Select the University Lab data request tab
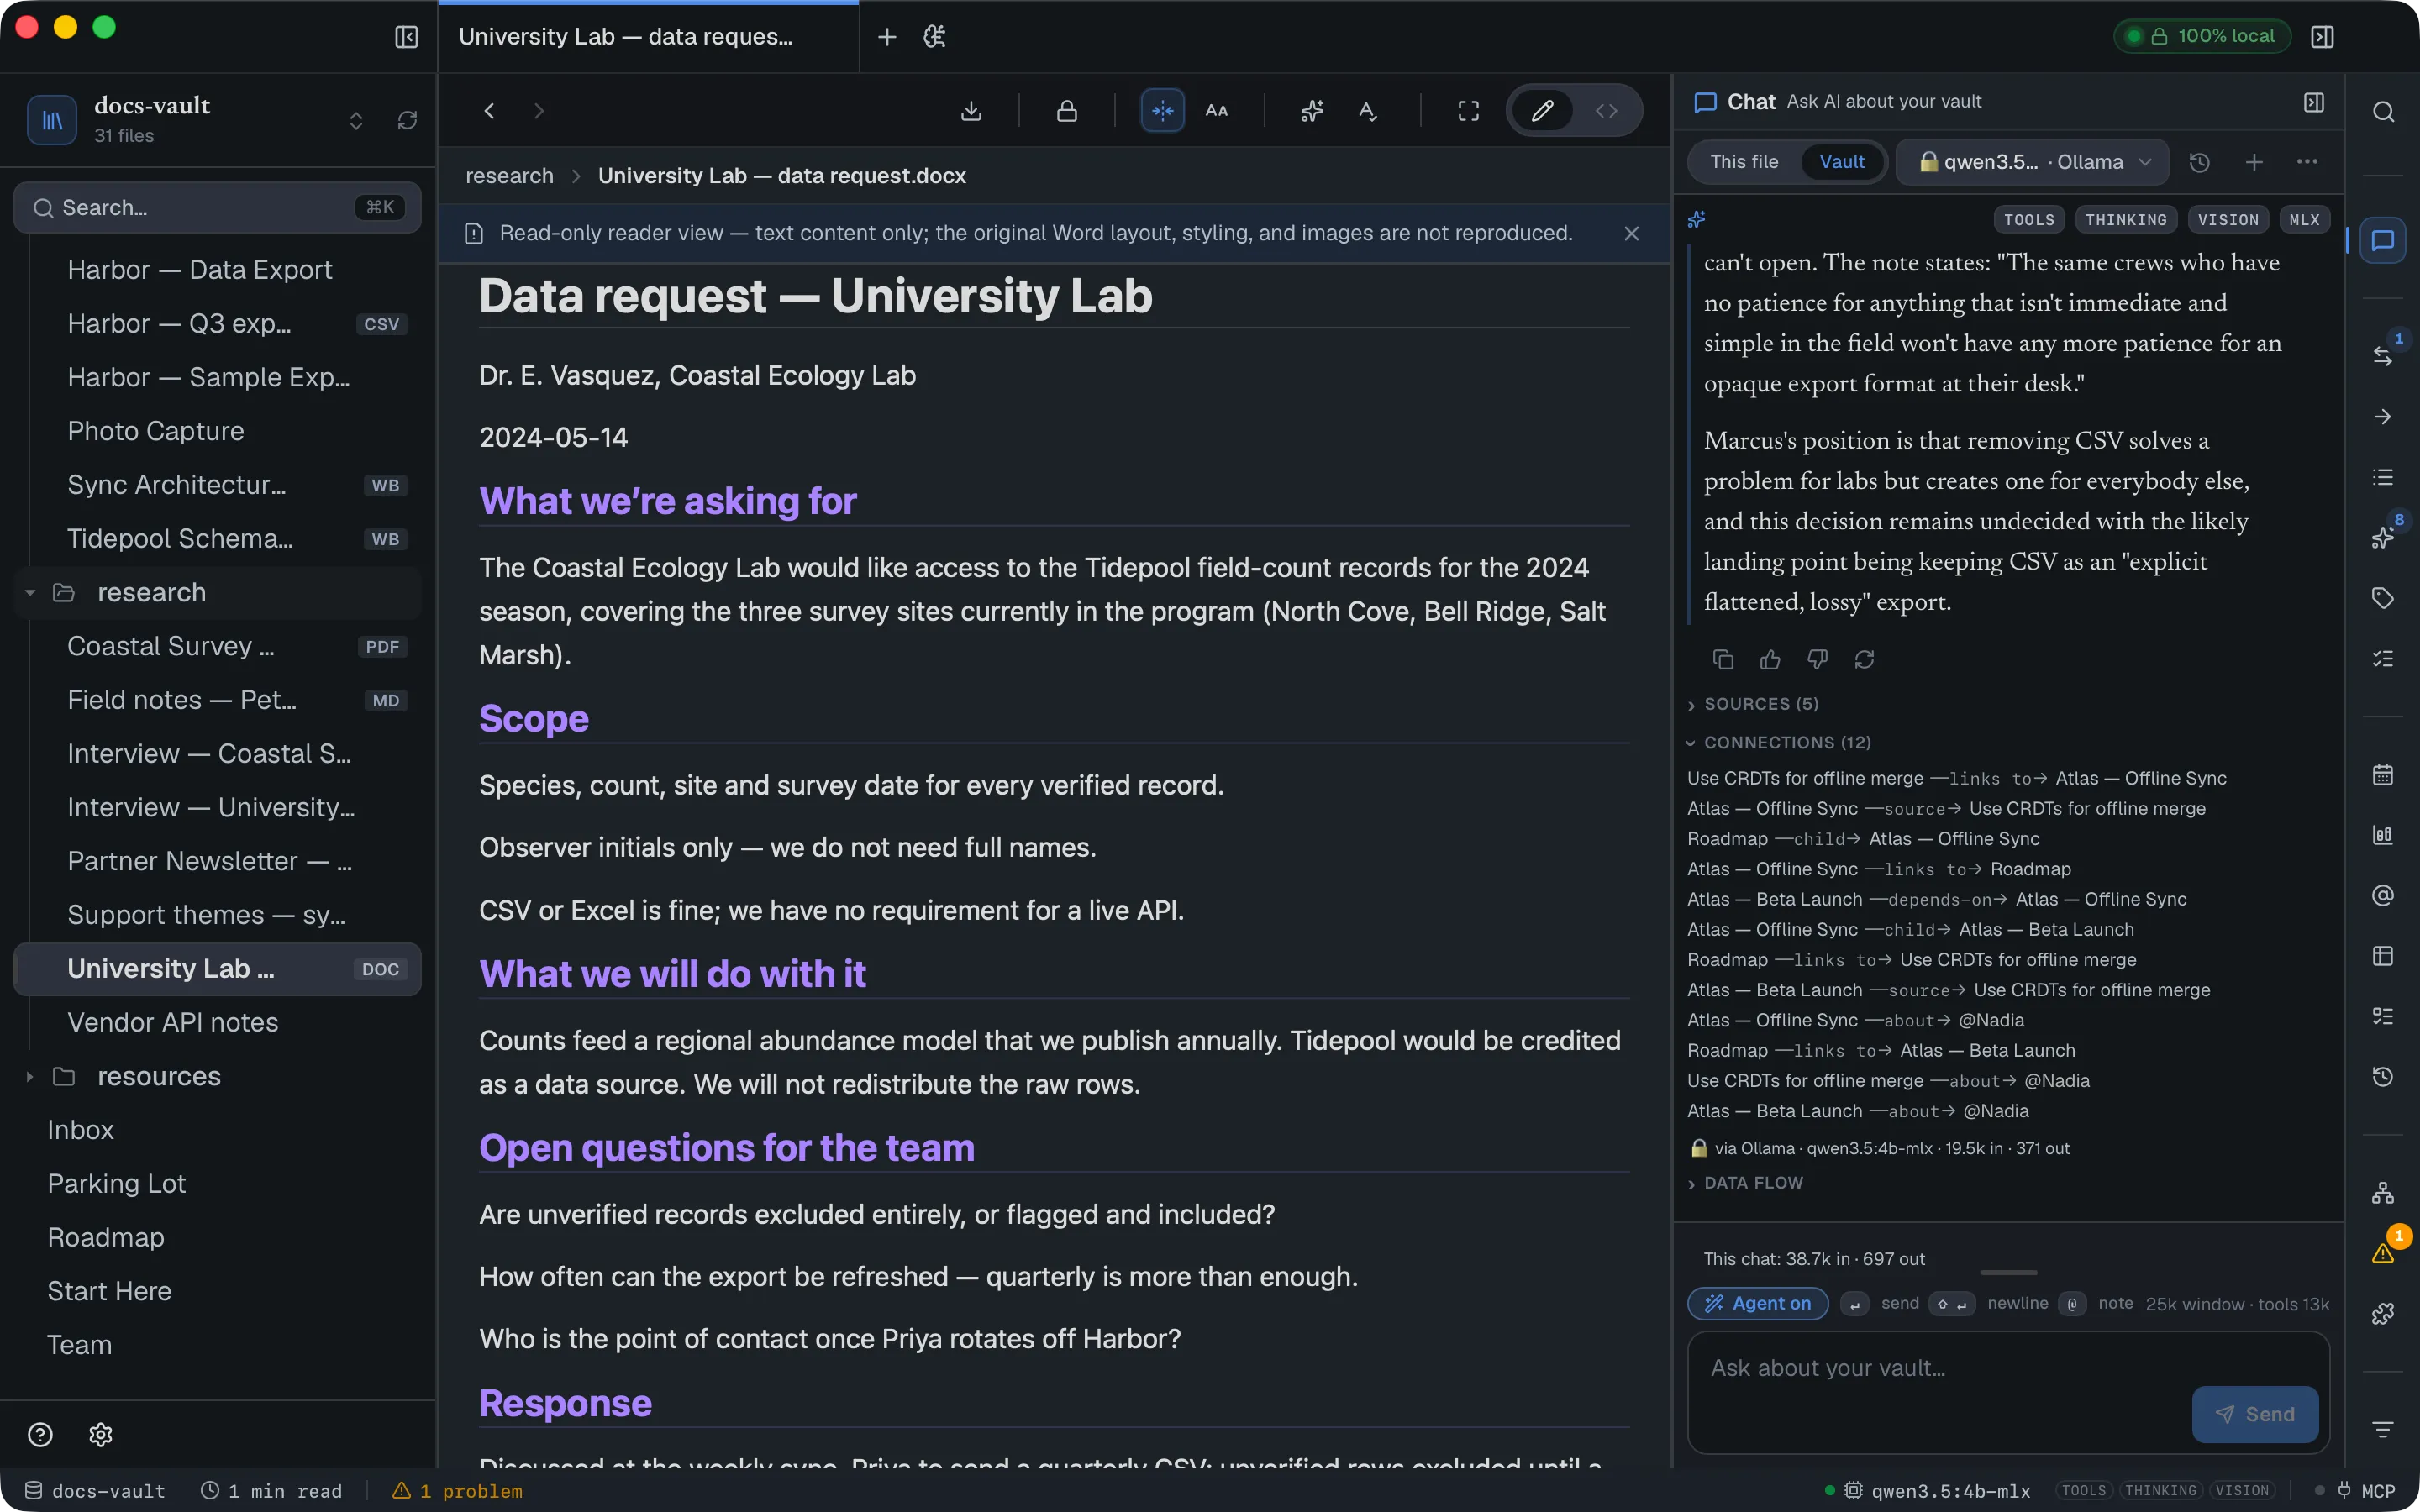2420x1512 pixels. point(648,37)
